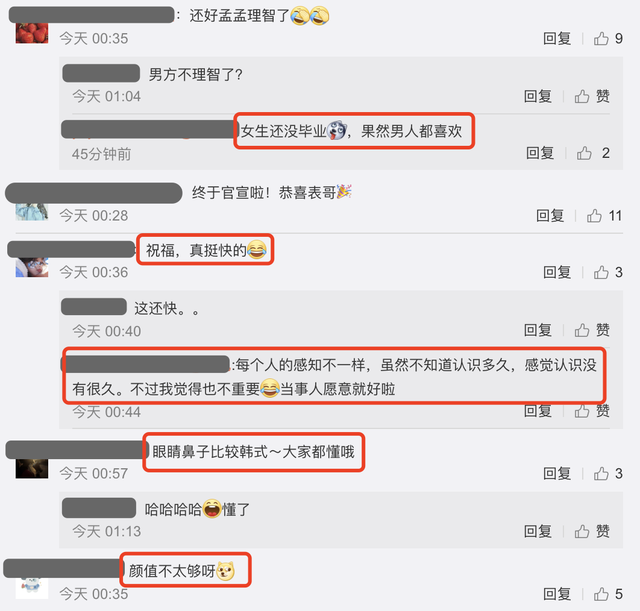Screen dimensions: 640x611
Task: Open the strawberry avatar profile
Action: pyautogui.click(x=32, y=33)
